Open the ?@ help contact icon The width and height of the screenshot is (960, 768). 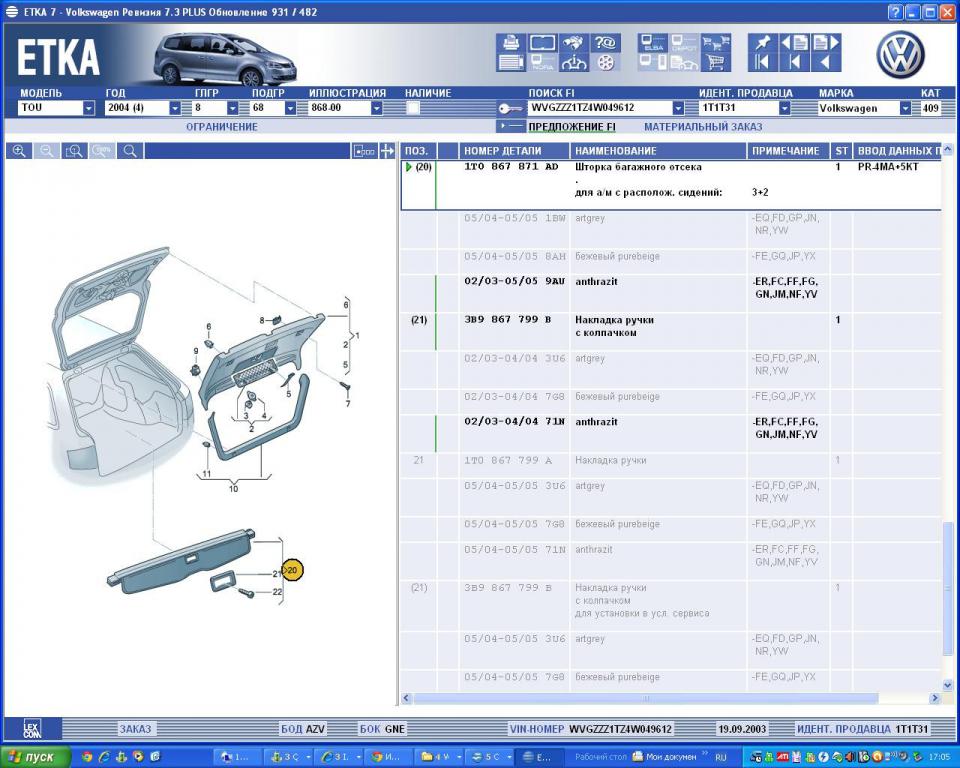pyautogui.click(x=605, y=43)
